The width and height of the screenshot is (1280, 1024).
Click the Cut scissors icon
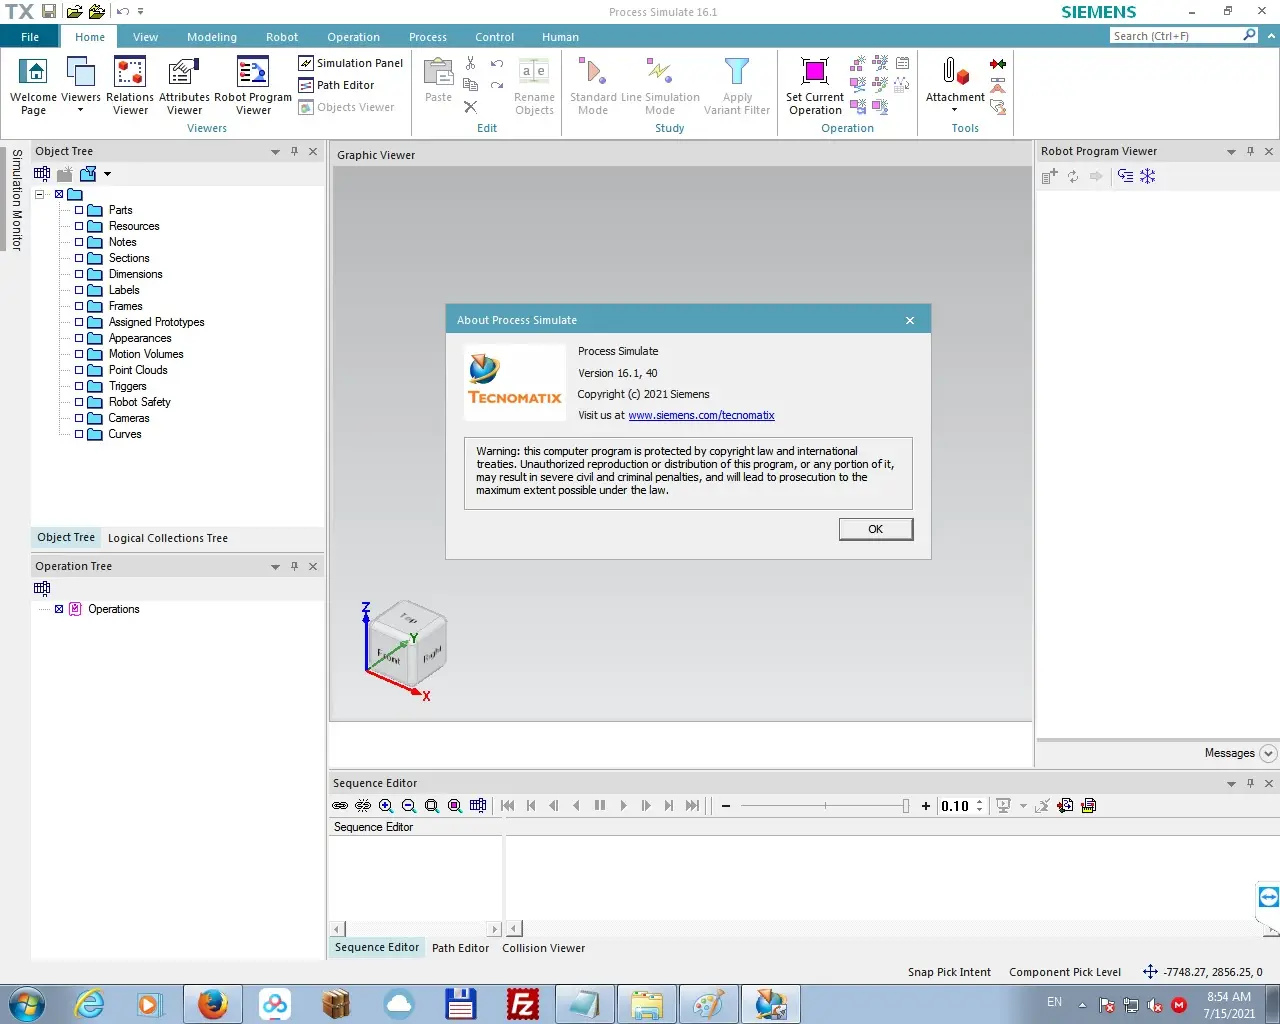click(x=470, y=63)
